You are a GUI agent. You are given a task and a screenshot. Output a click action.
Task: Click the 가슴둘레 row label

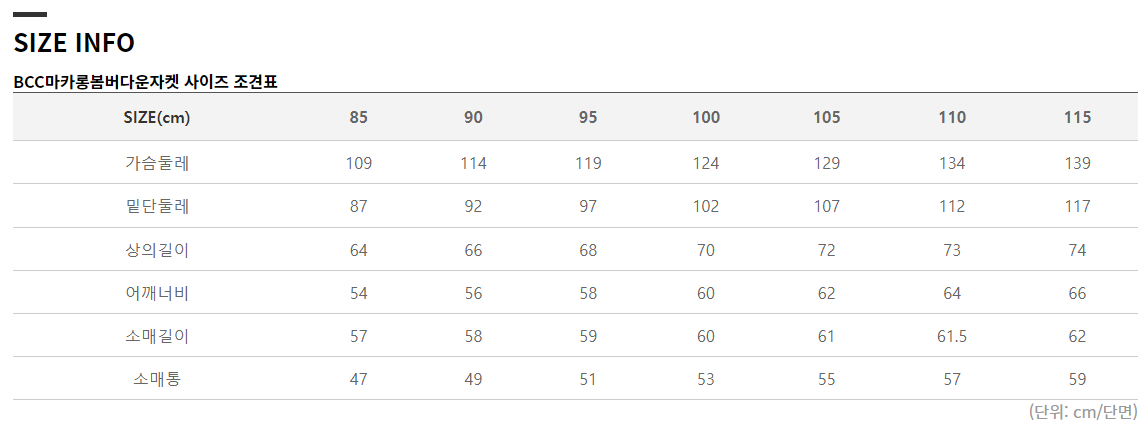coord(157,164)
